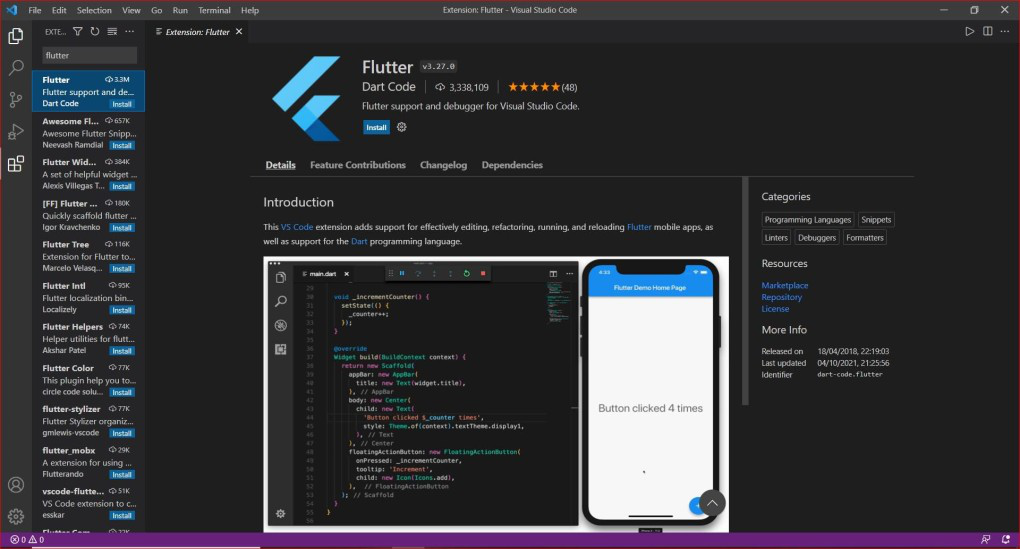
Task: Select Programming Languages category tag
Action: [x=807, y=219]
